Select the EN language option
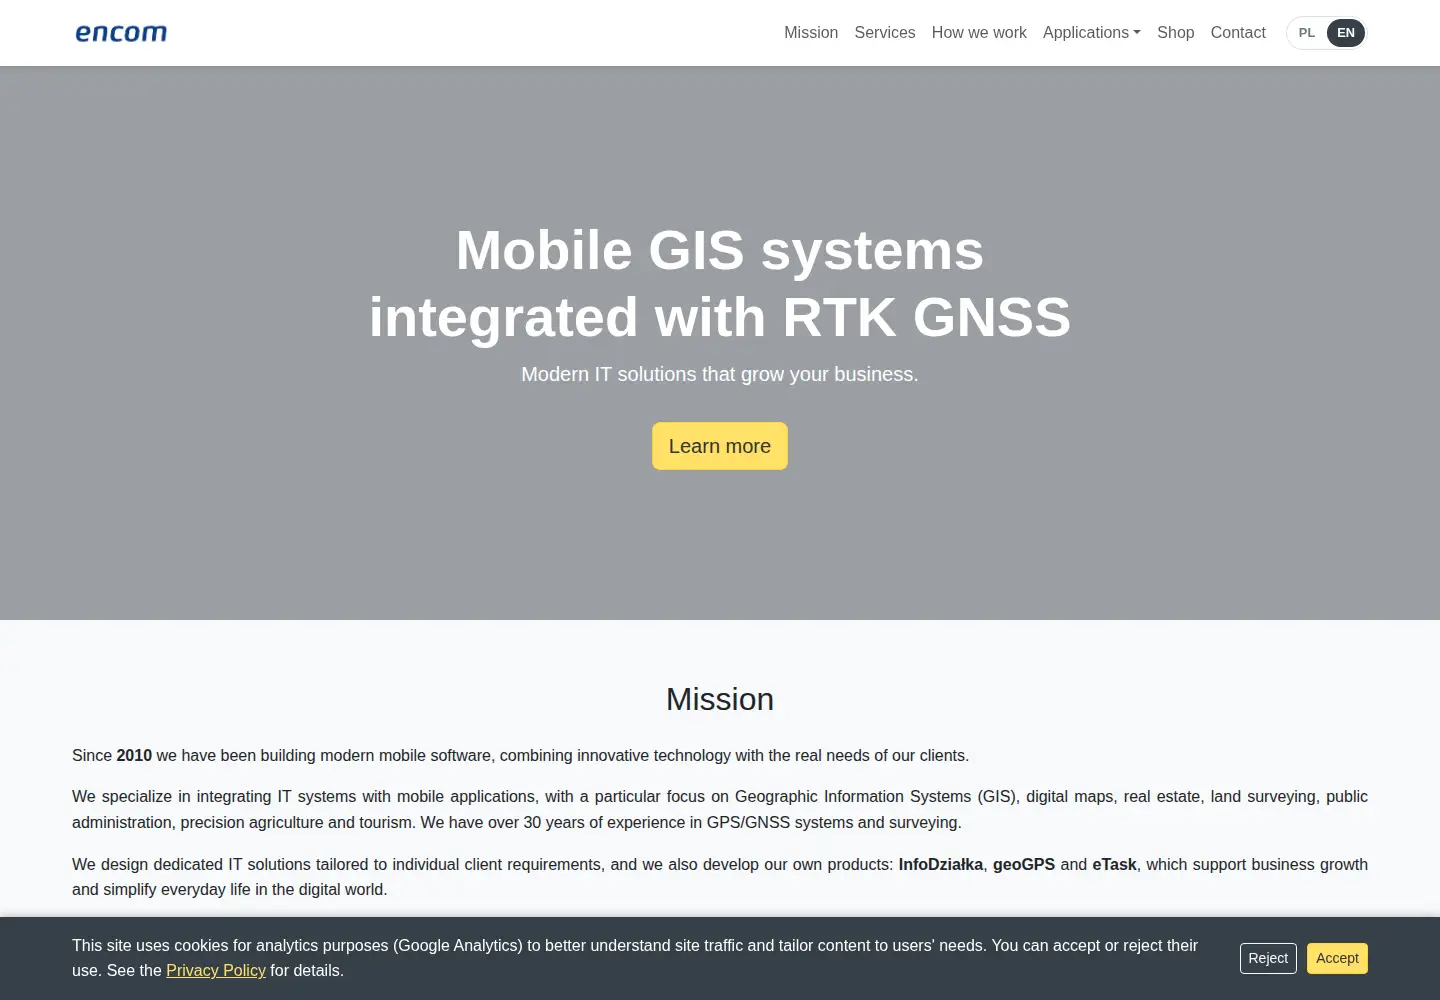The height and width of the screenshot is (1000, 1440). [x=1346, y=33]
